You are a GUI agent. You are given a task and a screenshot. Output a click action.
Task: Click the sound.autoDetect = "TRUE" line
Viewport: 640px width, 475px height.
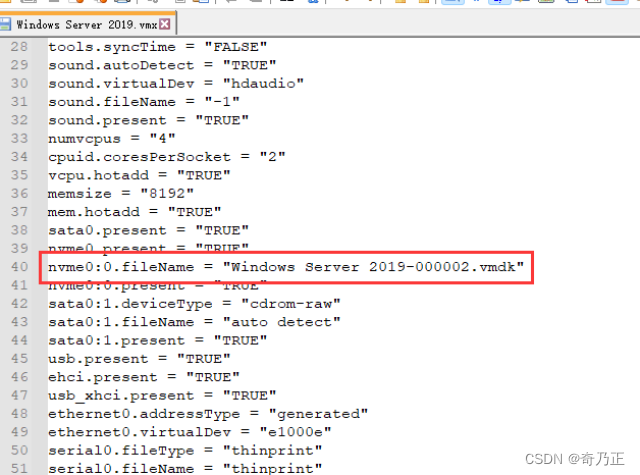tap(162, 65)
